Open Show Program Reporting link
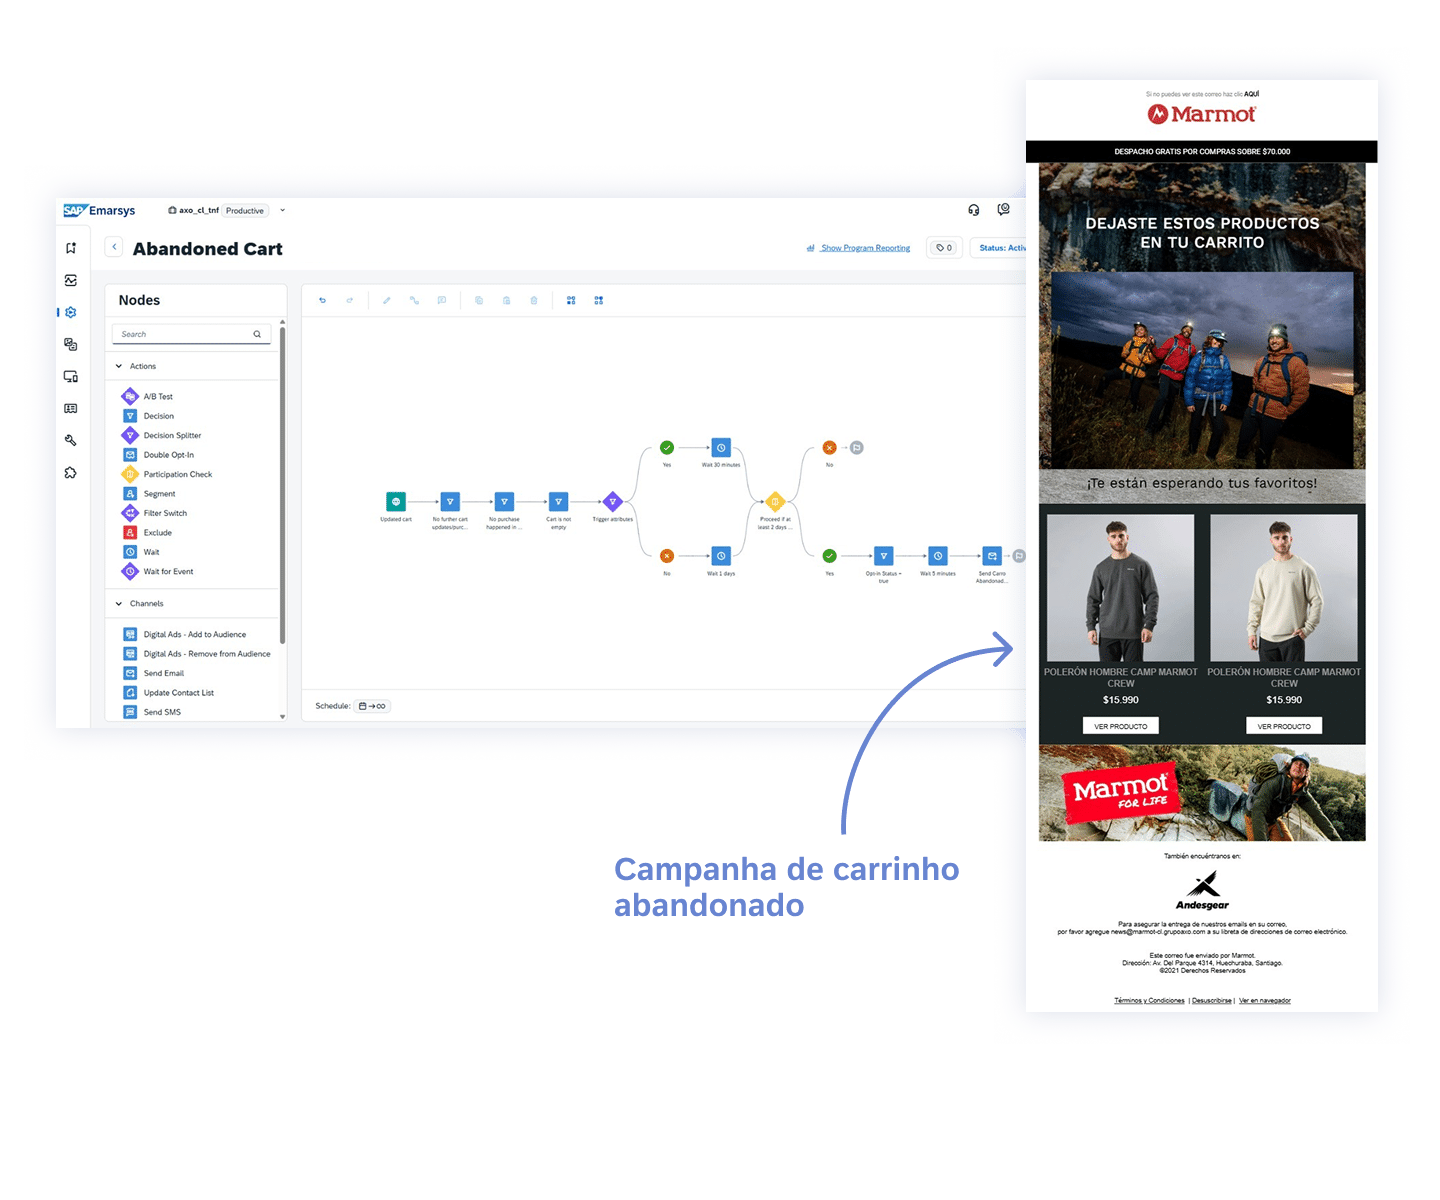1440x1200 pixels. coord(864,248)
